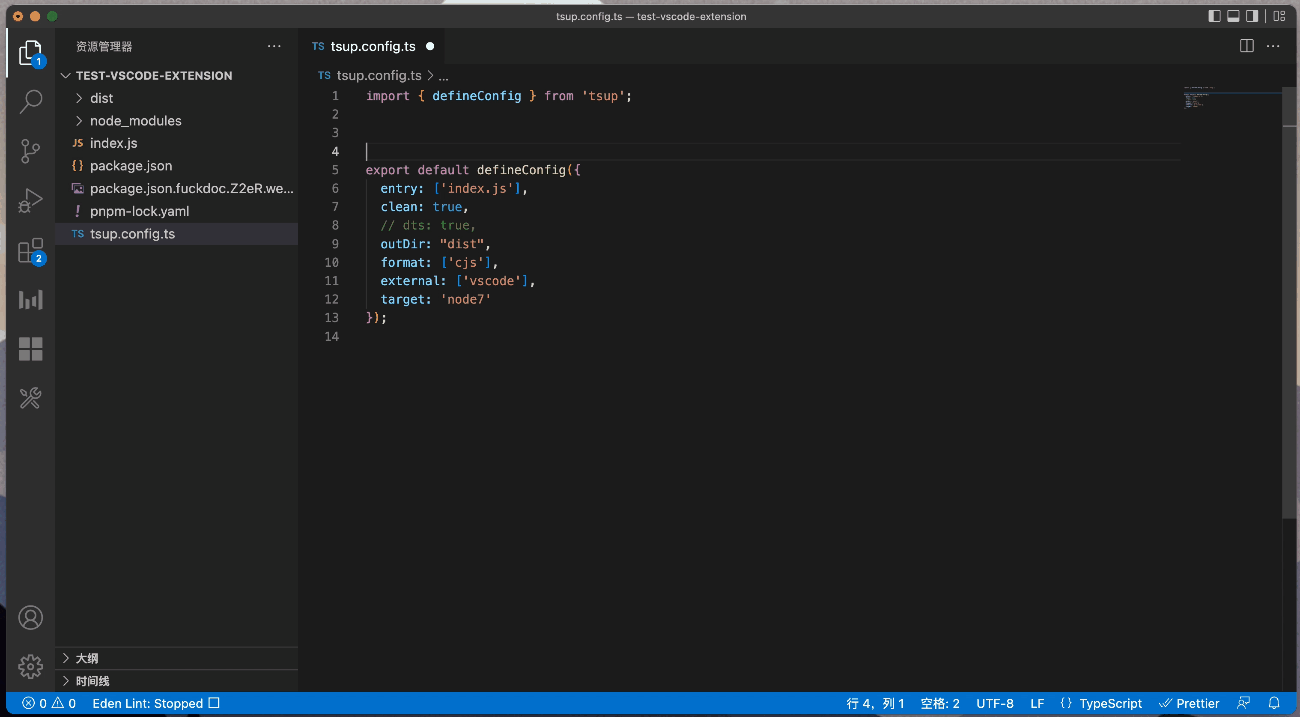Open the Accounts icon in activity bar
Viewport: 1300px width, 717px height.
(30, 617)
